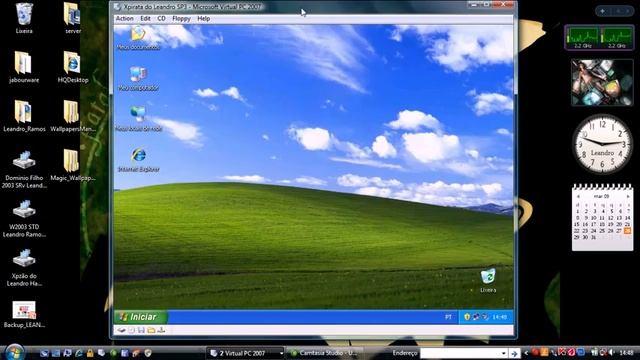Click the network adapter icon in VPC status bar

(161, 330)
